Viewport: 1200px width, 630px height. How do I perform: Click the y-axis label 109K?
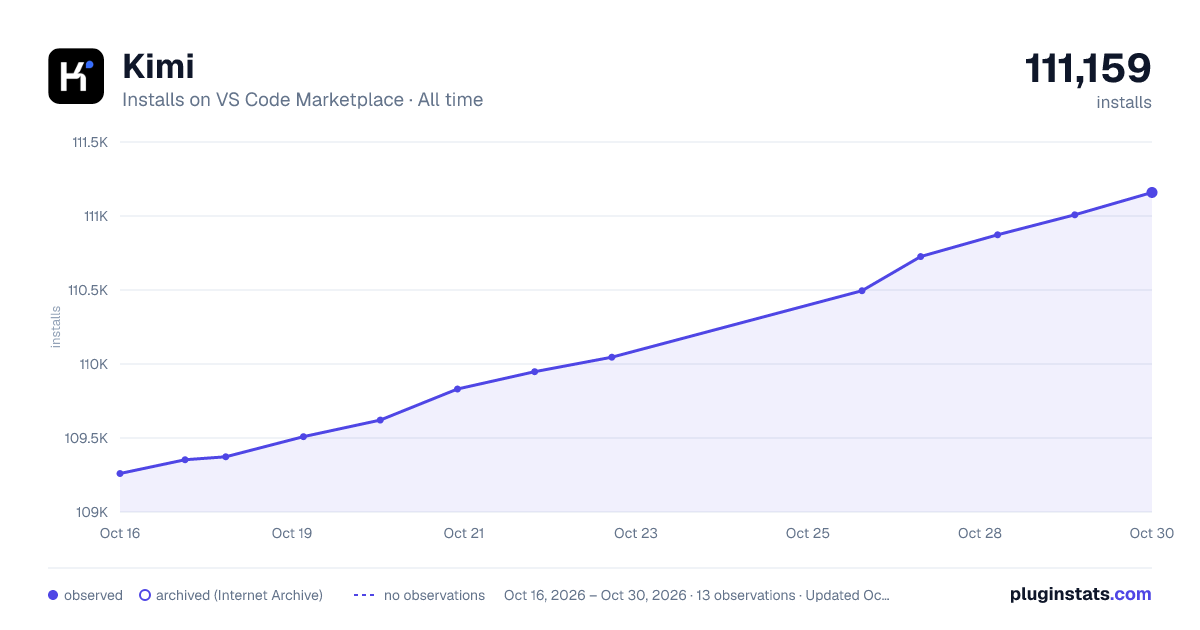(x=94, y=512)
